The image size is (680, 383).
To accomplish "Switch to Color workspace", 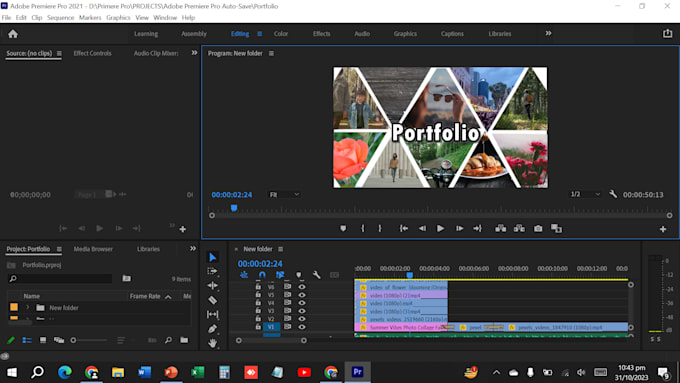I will pos(281,33).
